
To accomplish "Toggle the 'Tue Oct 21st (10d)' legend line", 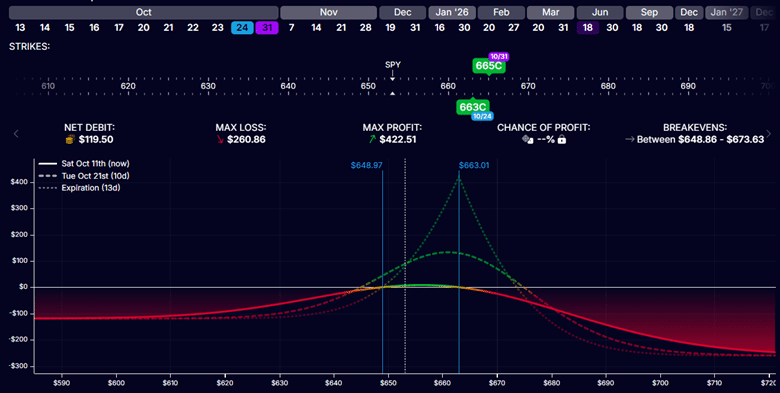I will (85, 176).
